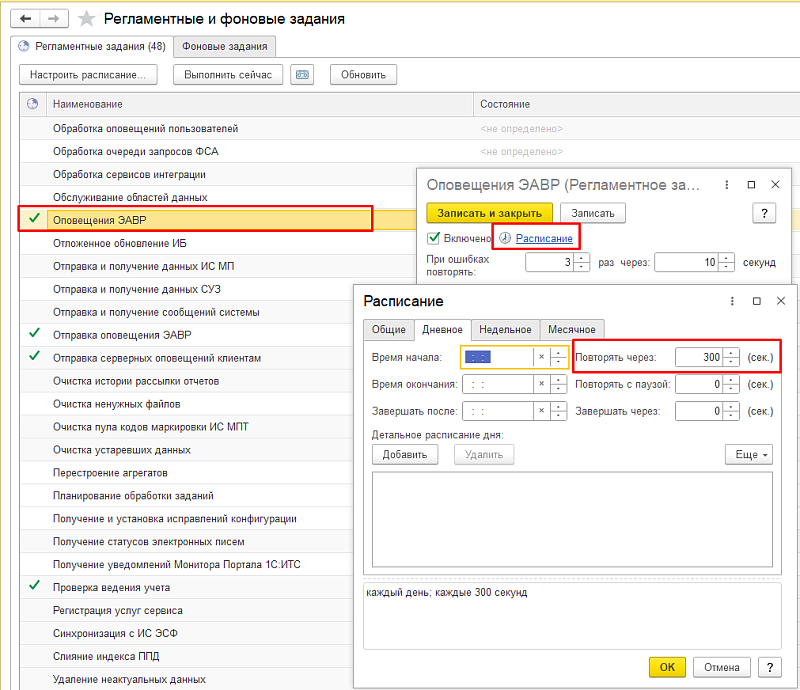Open the Фоновые задания tab

[224, 46]
